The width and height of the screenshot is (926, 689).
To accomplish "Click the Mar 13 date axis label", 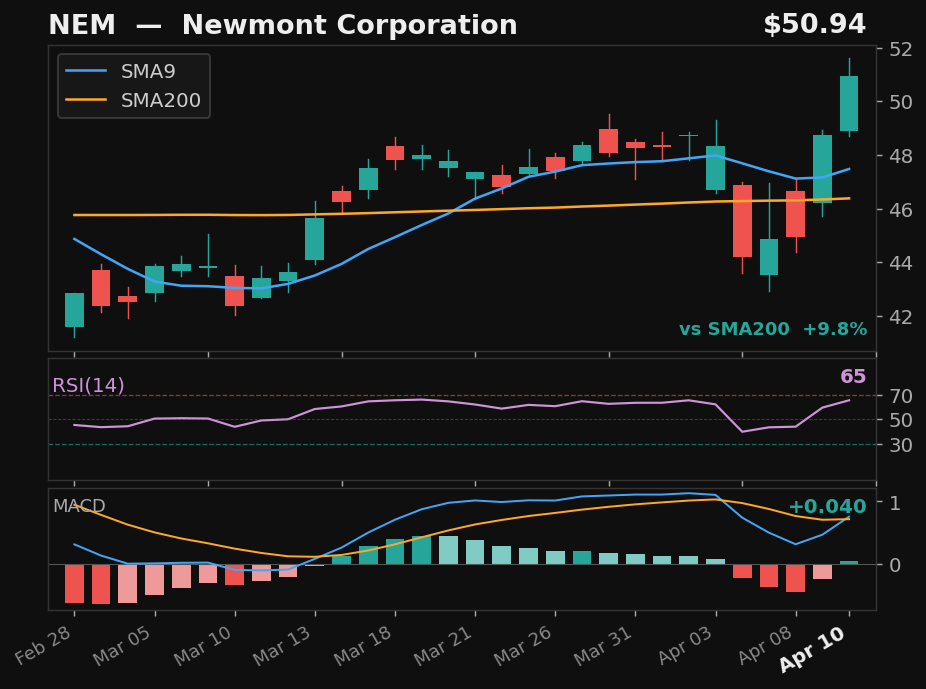I will [x=283, y=645].
